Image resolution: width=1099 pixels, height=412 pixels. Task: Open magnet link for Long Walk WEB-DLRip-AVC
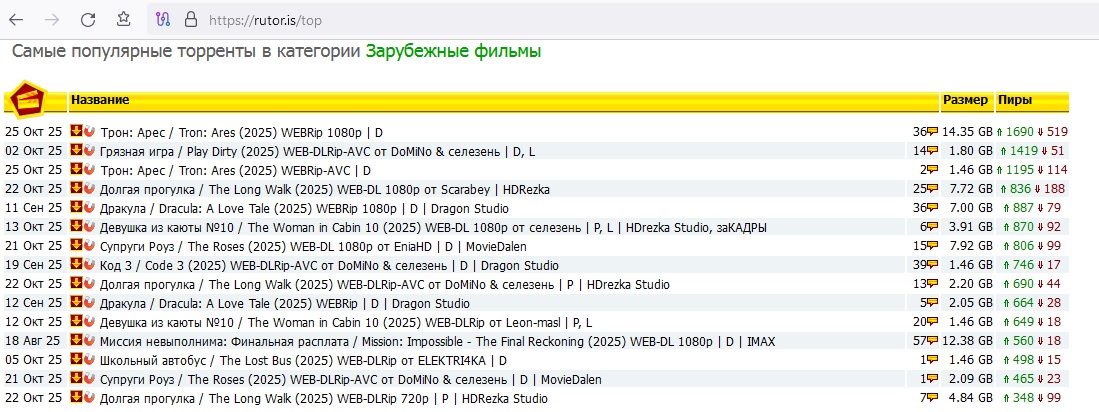(88, 282)
